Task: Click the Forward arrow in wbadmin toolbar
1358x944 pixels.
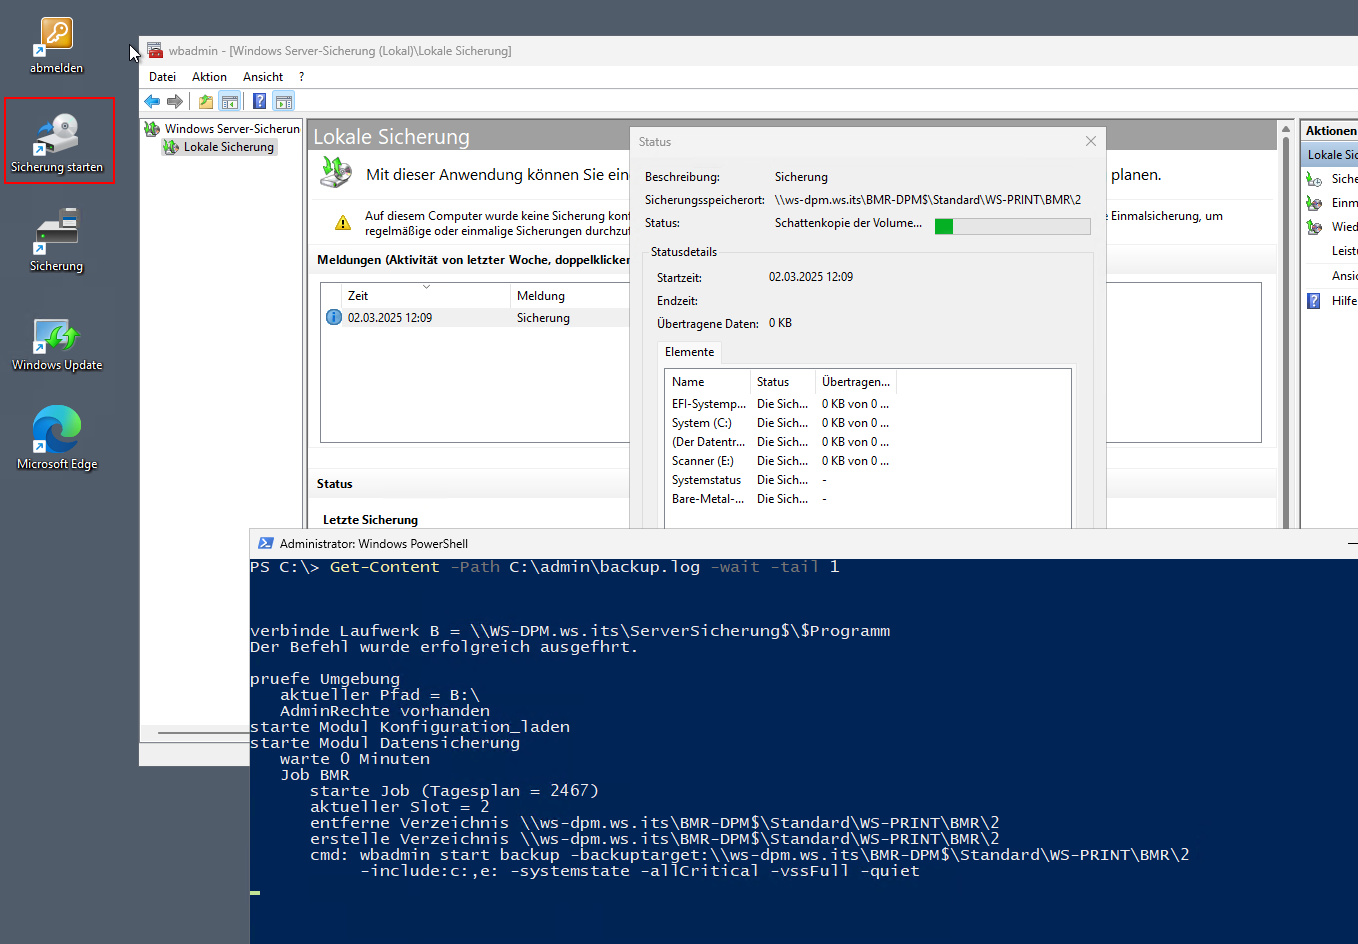Action: point(175,101)
